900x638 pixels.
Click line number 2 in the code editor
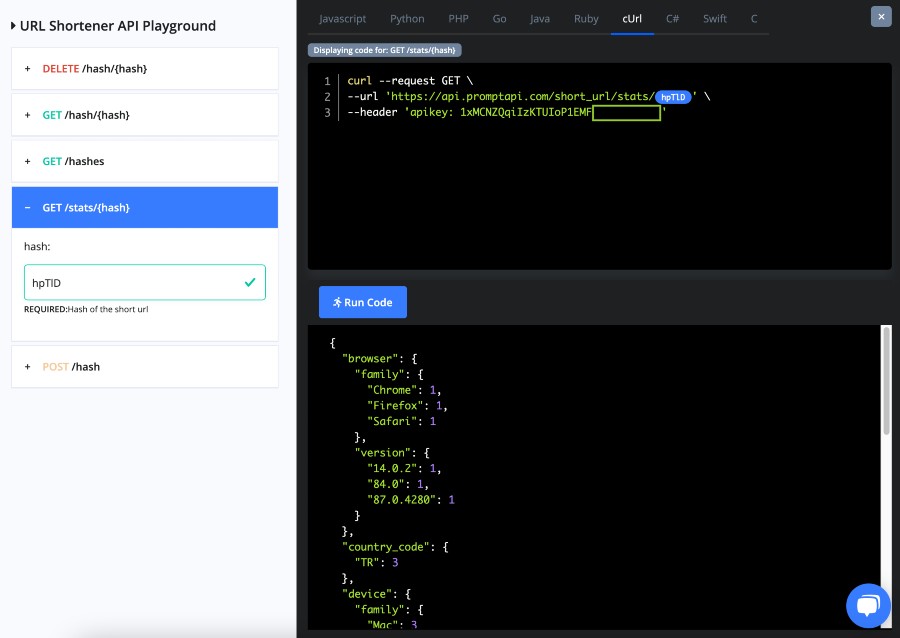coord(327,97)
